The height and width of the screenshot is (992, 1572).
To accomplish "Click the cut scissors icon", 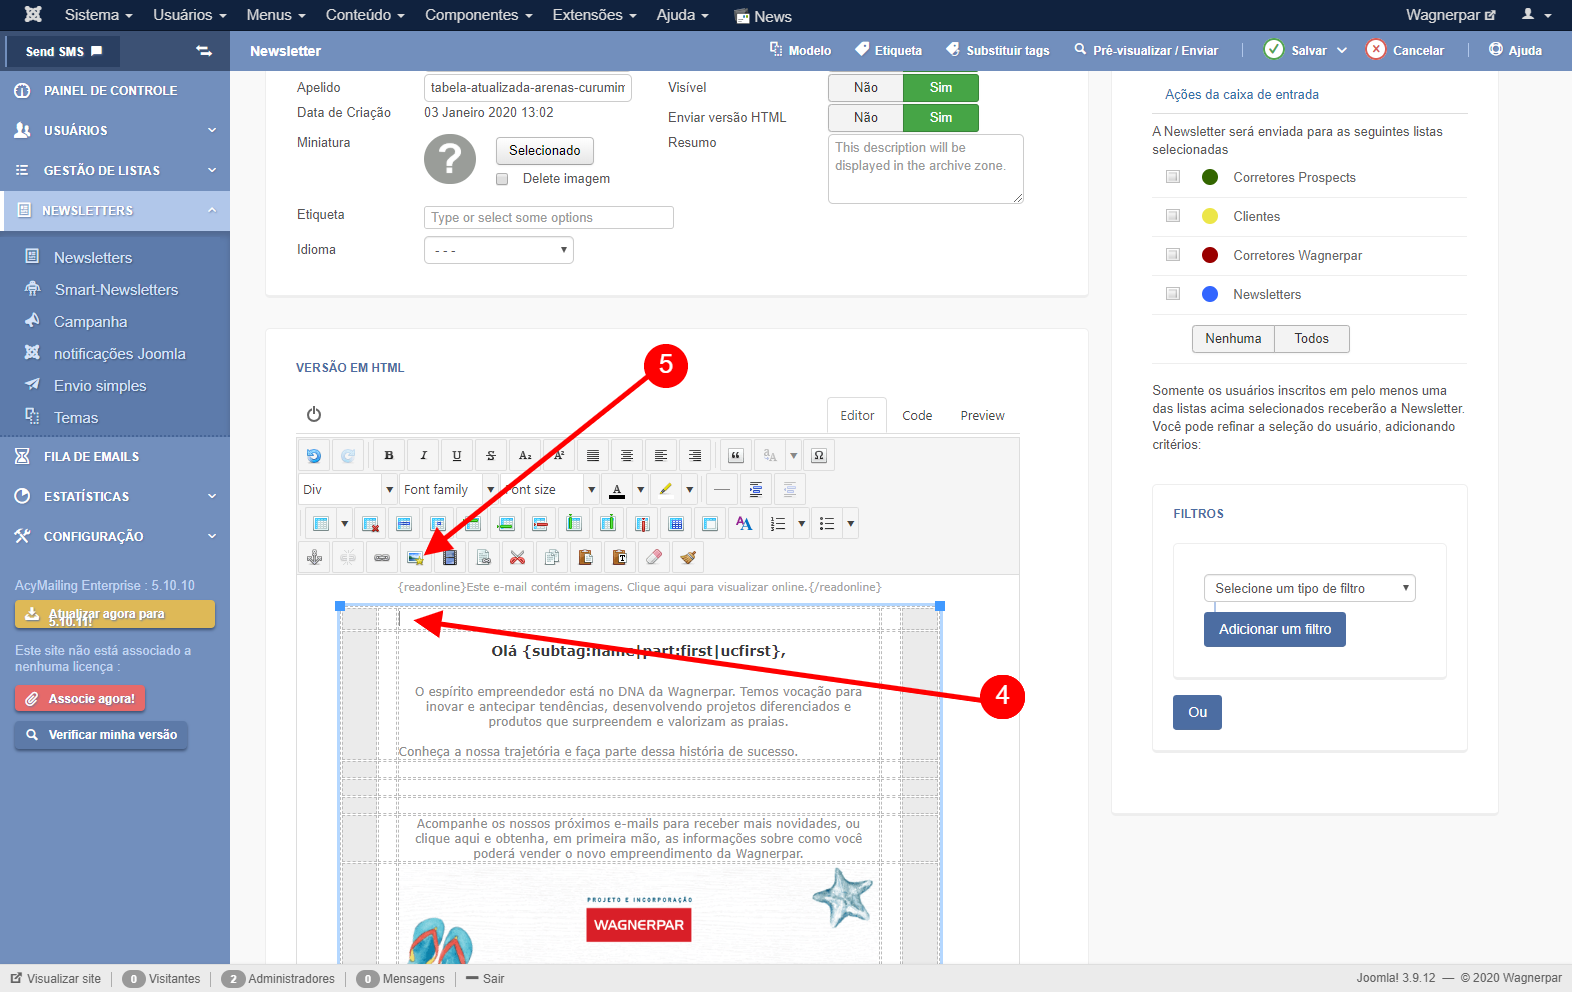I will click(x=517, y=558).
